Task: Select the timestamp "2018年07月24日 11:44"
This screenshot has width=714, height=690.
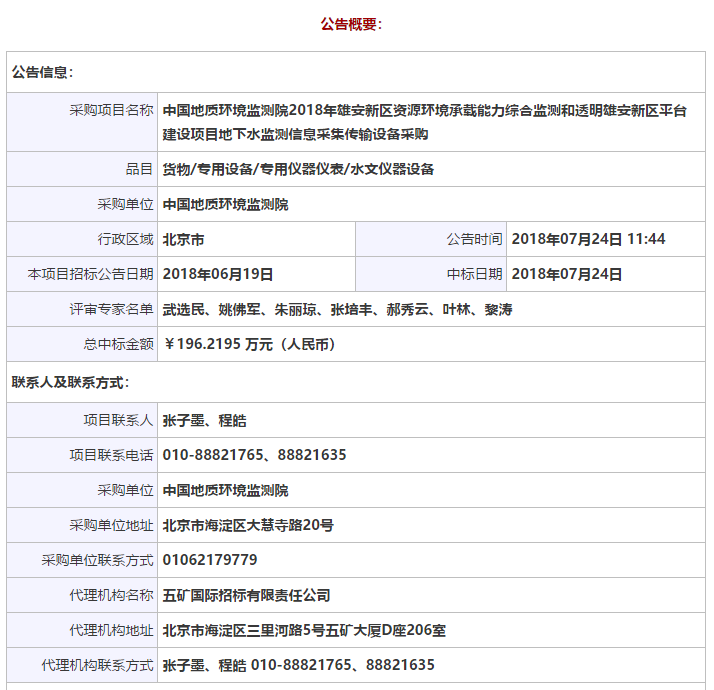Action: point(588,239)
